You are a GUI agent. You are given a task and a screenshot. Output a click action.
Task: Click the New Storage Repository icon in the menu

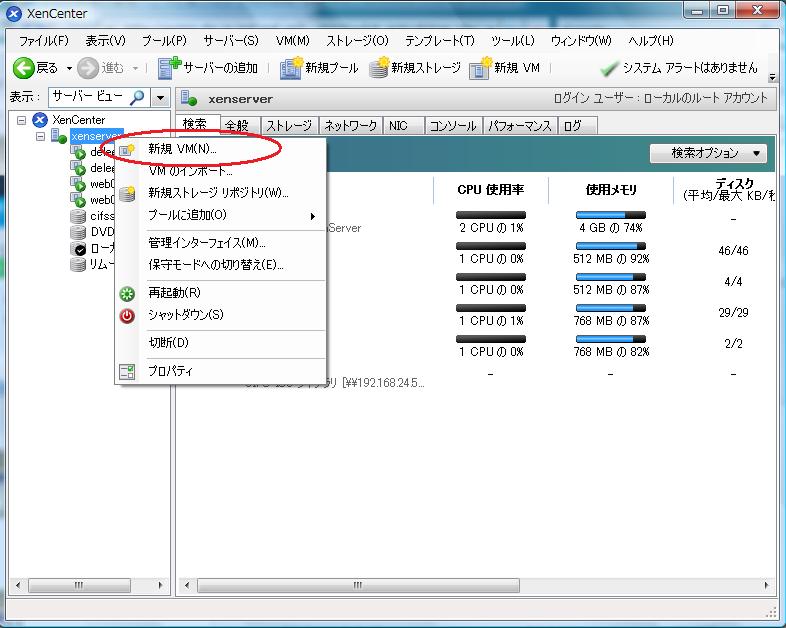[127, 193]
